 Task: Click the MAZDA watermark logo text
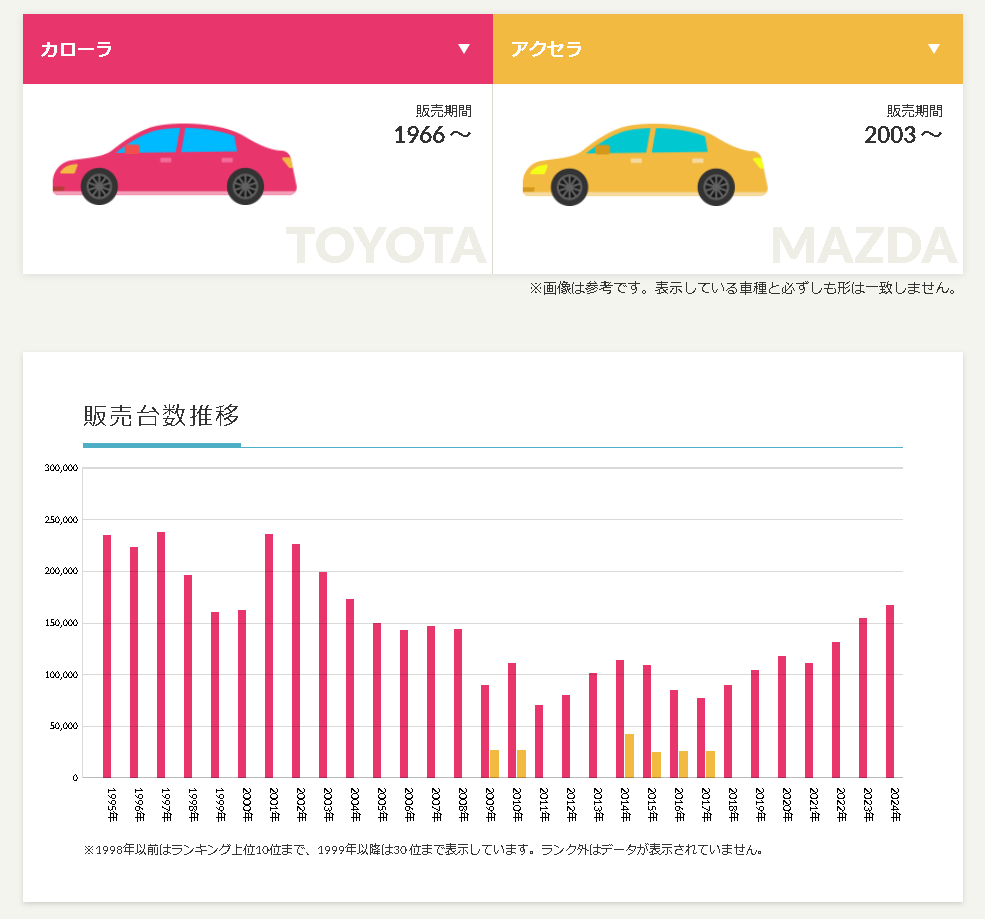coord(864,245)
